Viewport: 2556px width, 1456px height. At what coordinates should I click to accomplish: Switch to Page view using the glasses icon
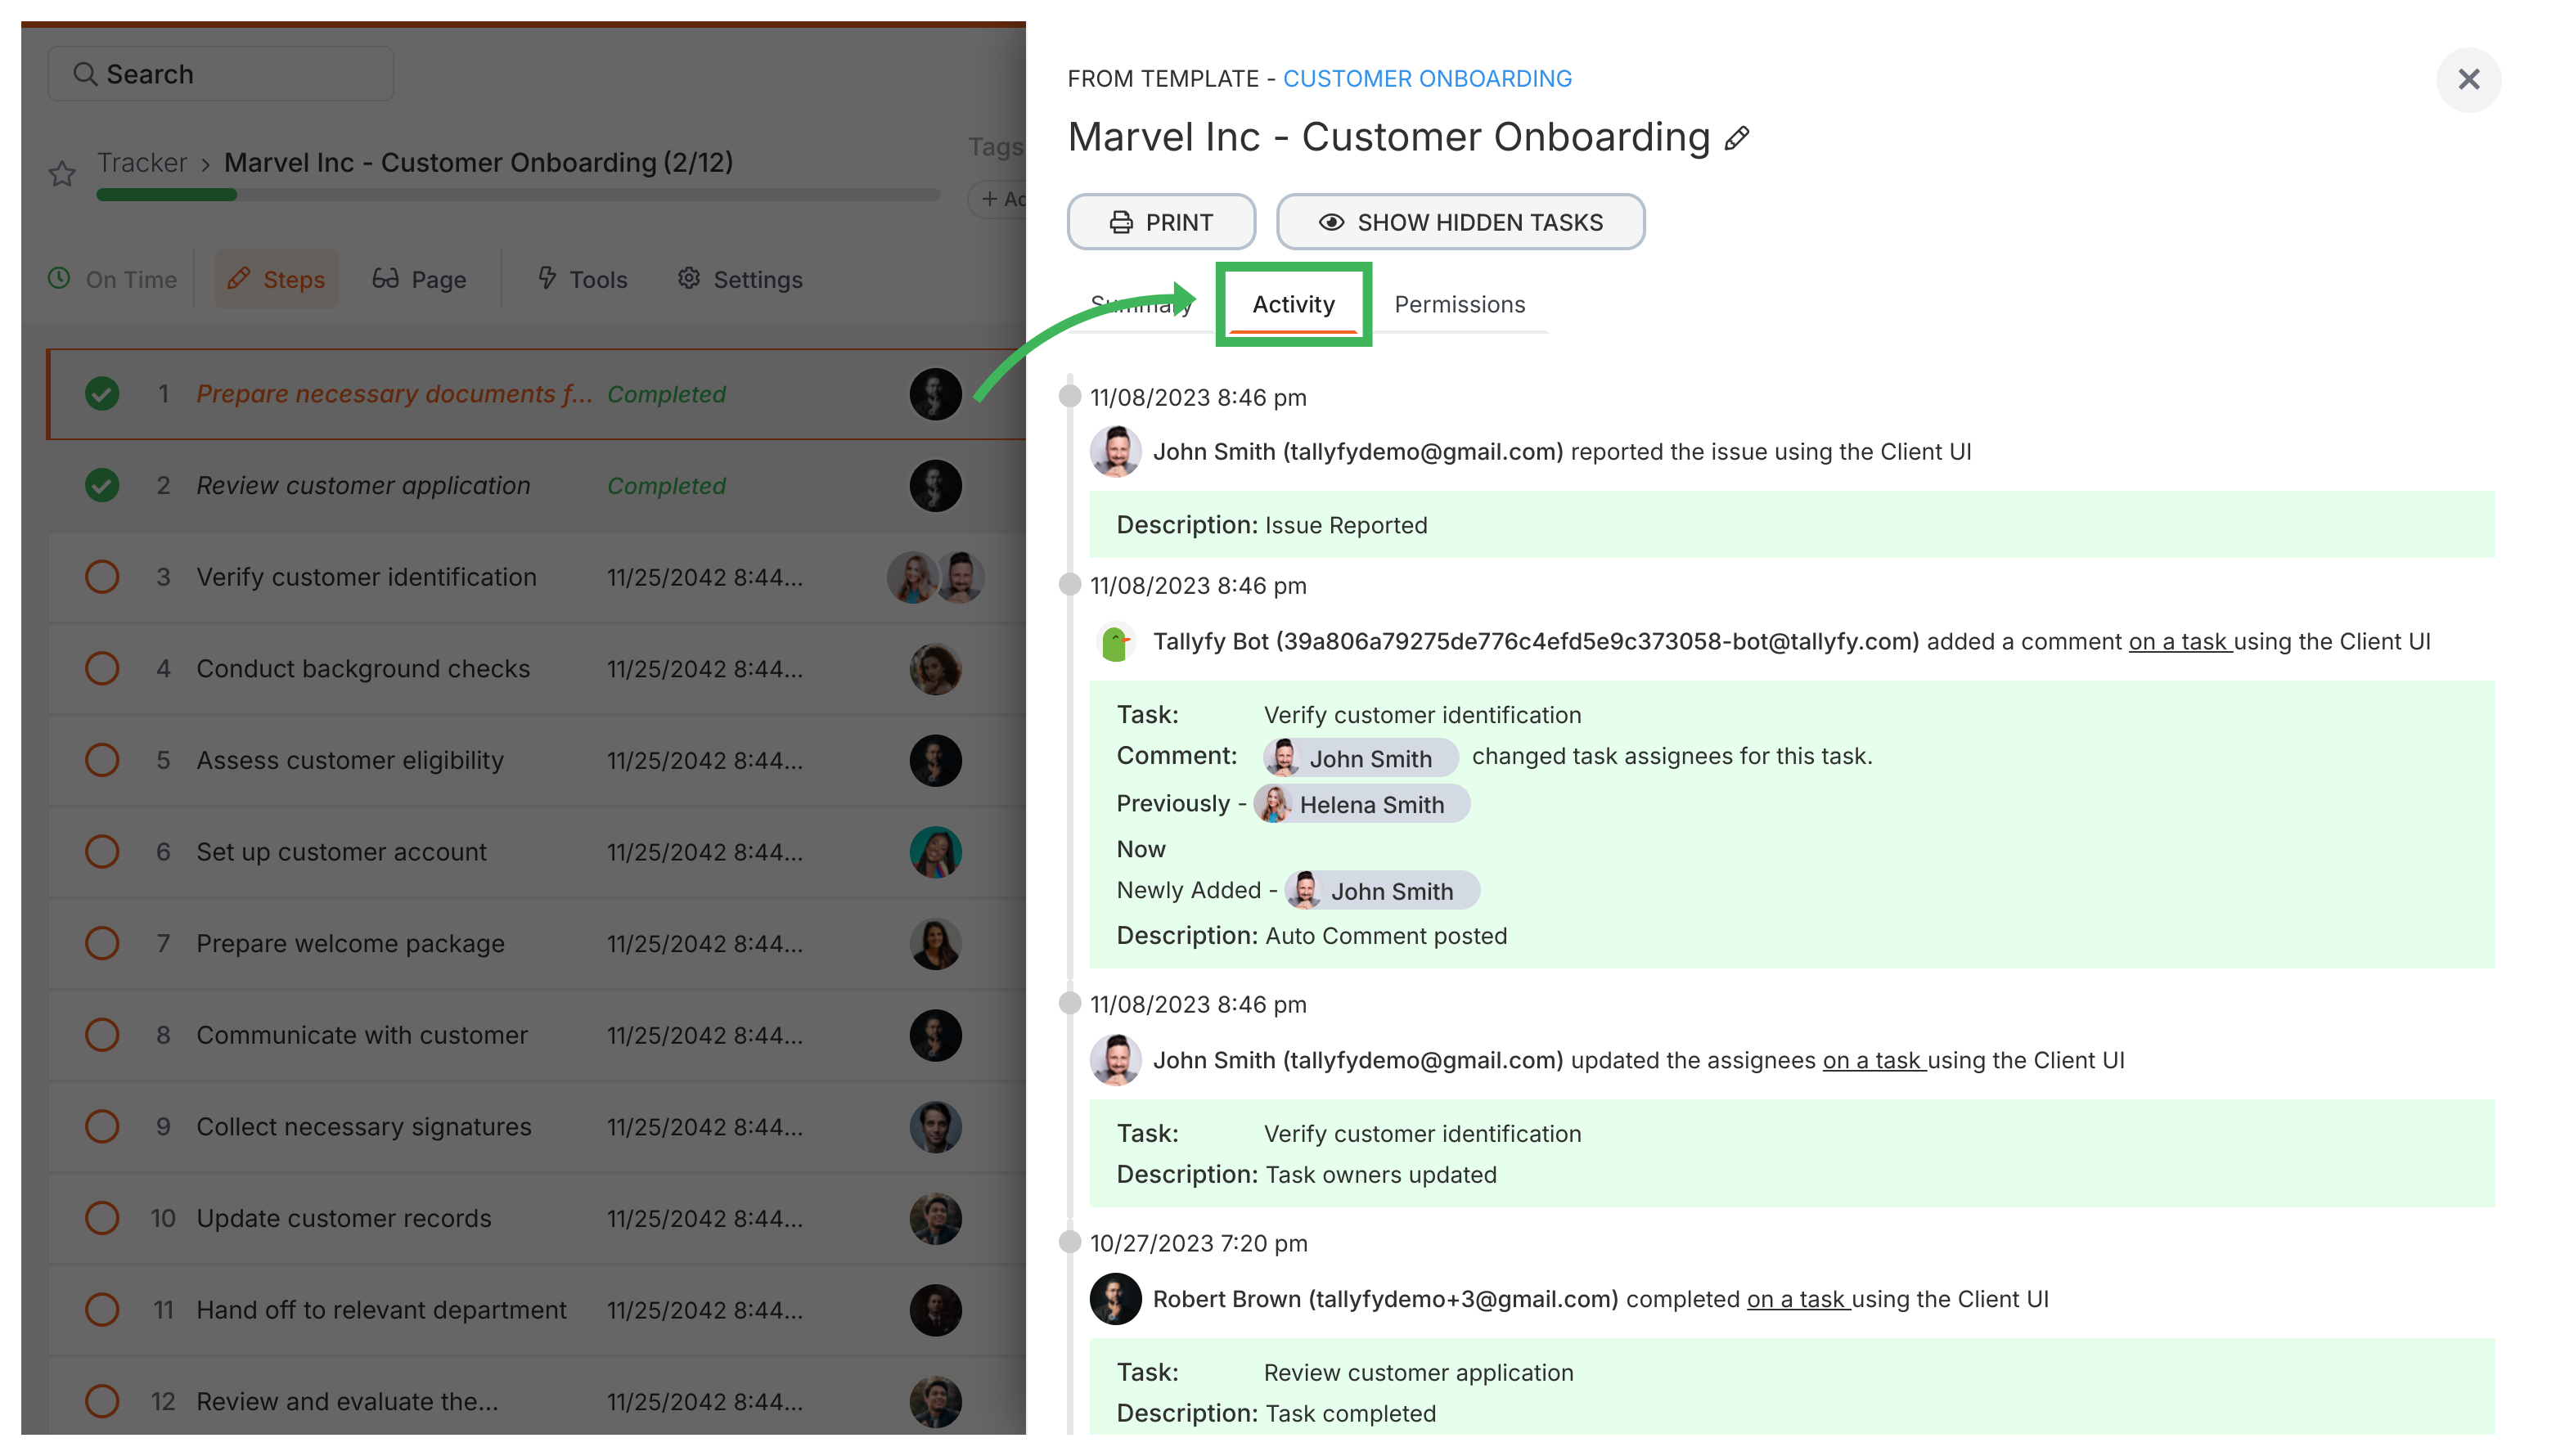[387, 280]
